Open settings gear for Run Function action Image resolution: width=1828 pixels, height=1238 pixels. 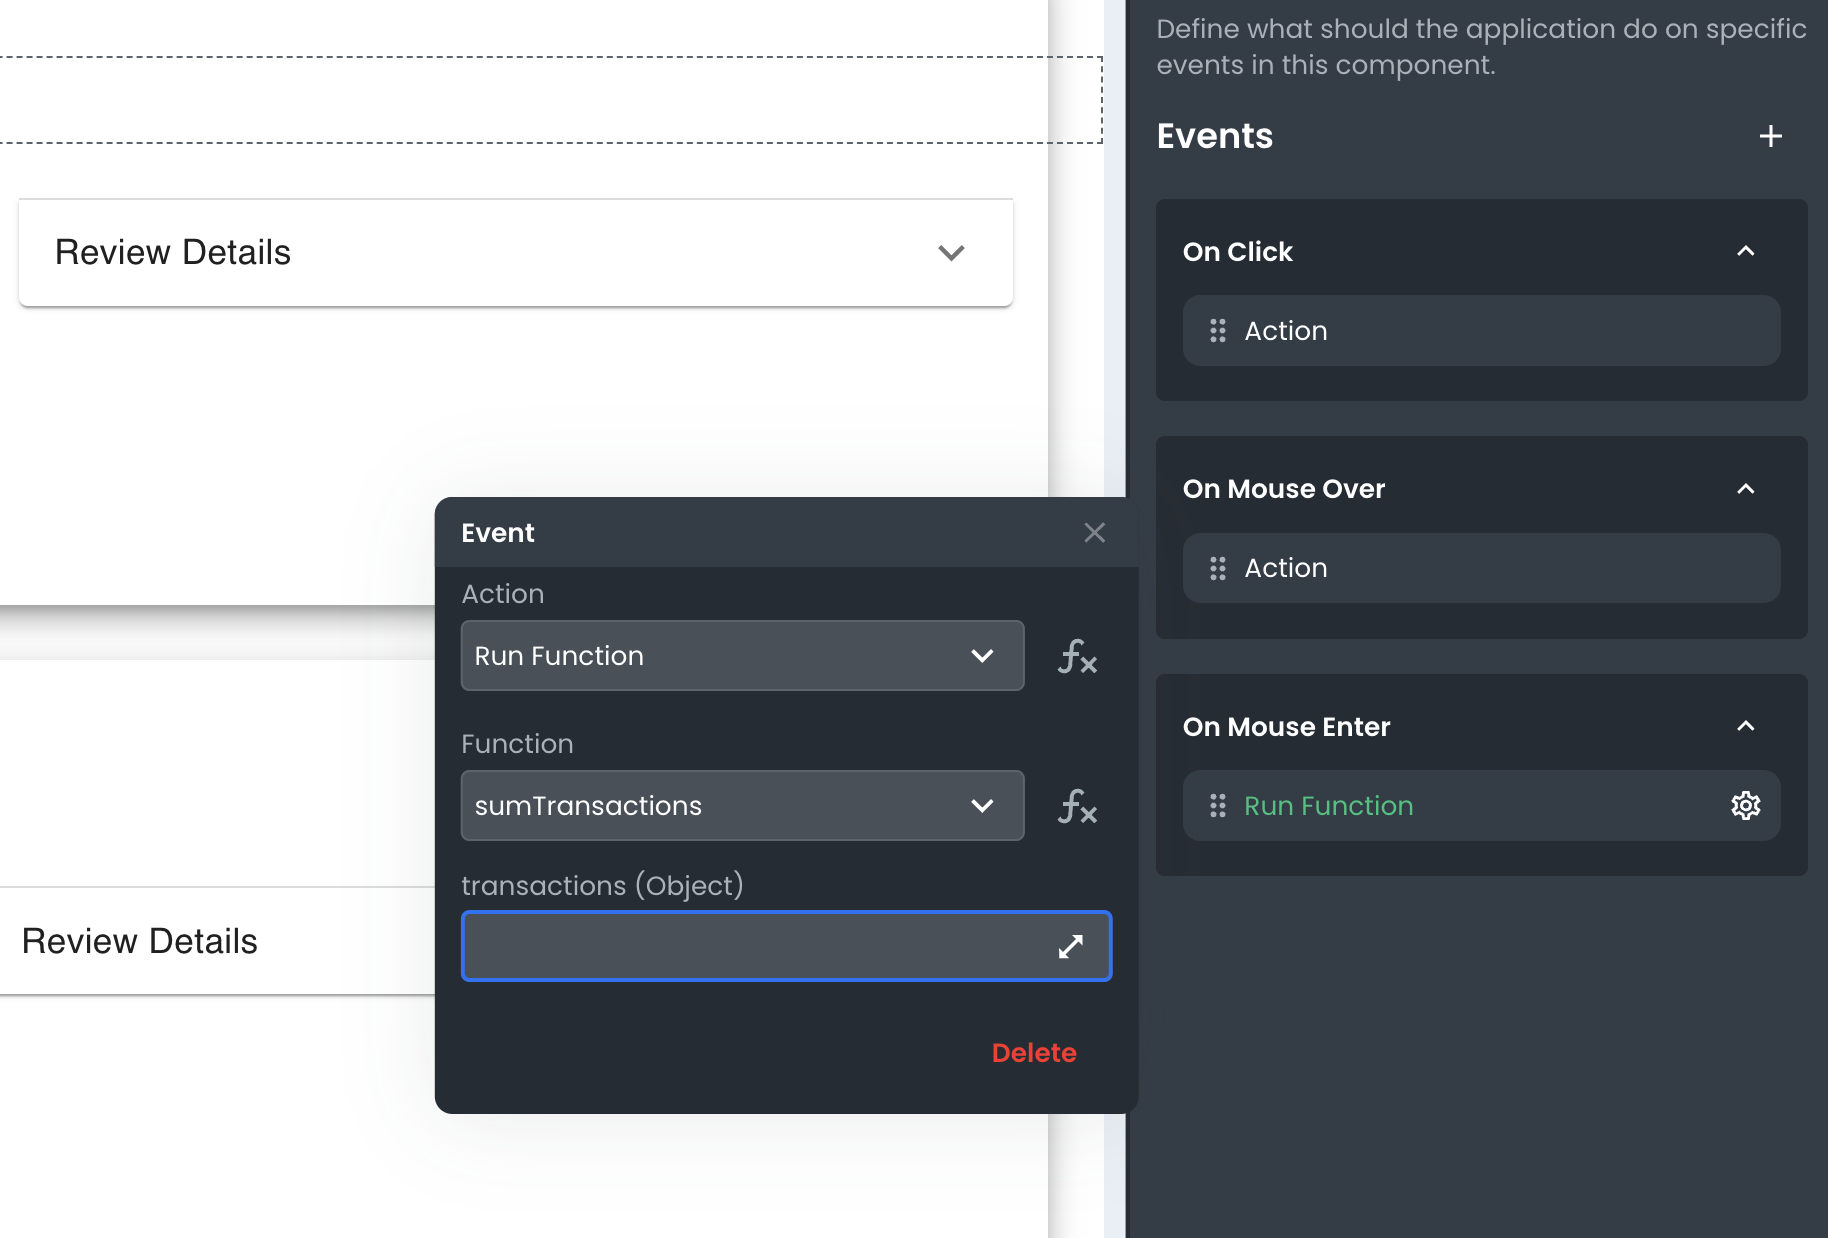[1745, 805]
